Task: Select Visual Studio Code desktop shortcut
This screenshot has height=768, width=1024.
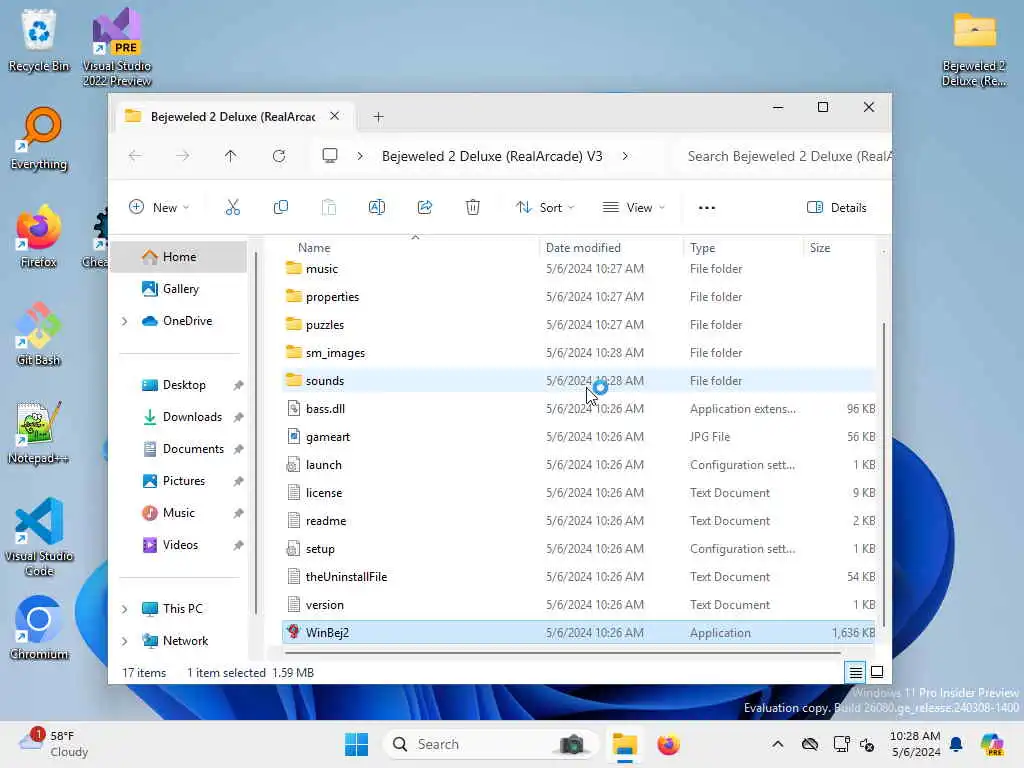Action: (39, 537)
